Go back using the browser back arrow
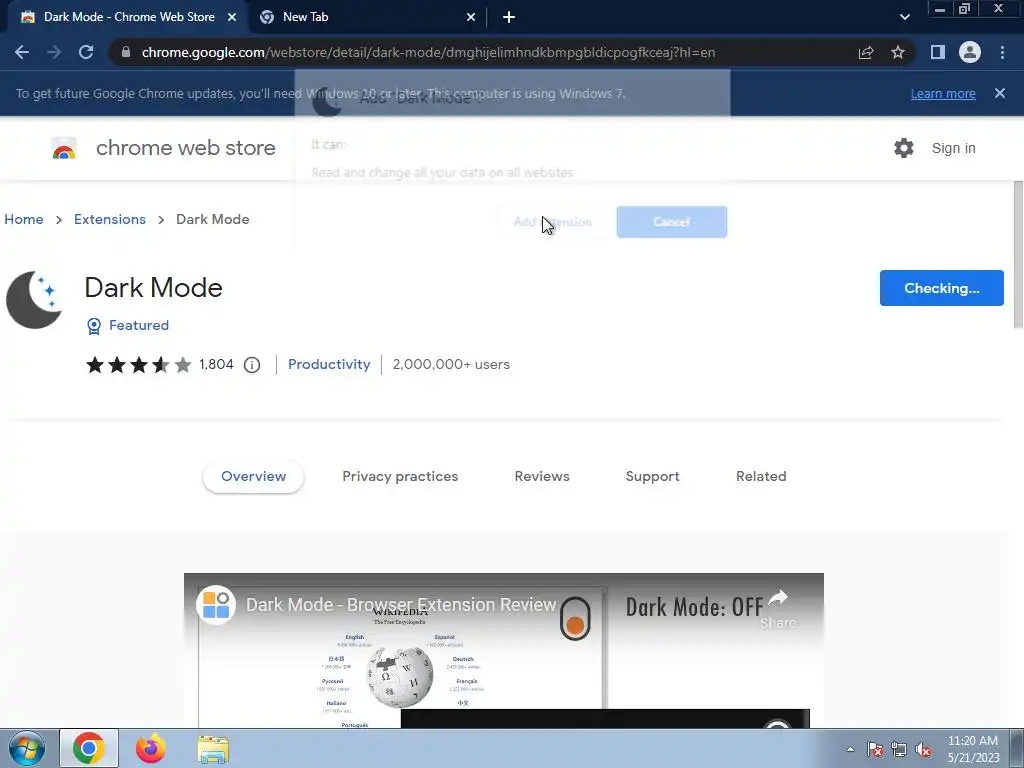The image size is (1024, 768). click(x=22, y=52)
